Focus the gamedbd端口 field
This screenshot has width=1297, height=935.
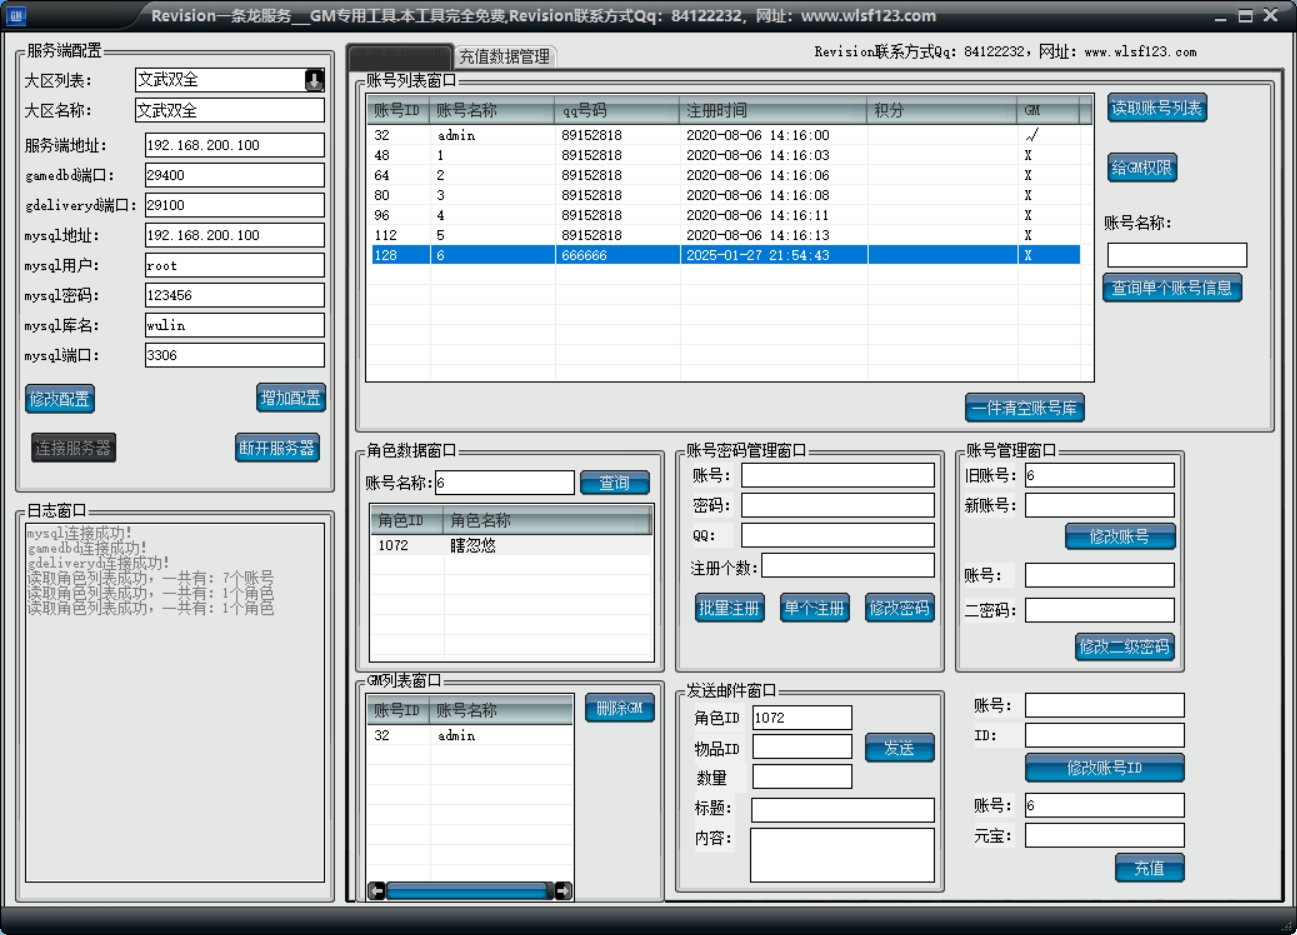point(235,175)
